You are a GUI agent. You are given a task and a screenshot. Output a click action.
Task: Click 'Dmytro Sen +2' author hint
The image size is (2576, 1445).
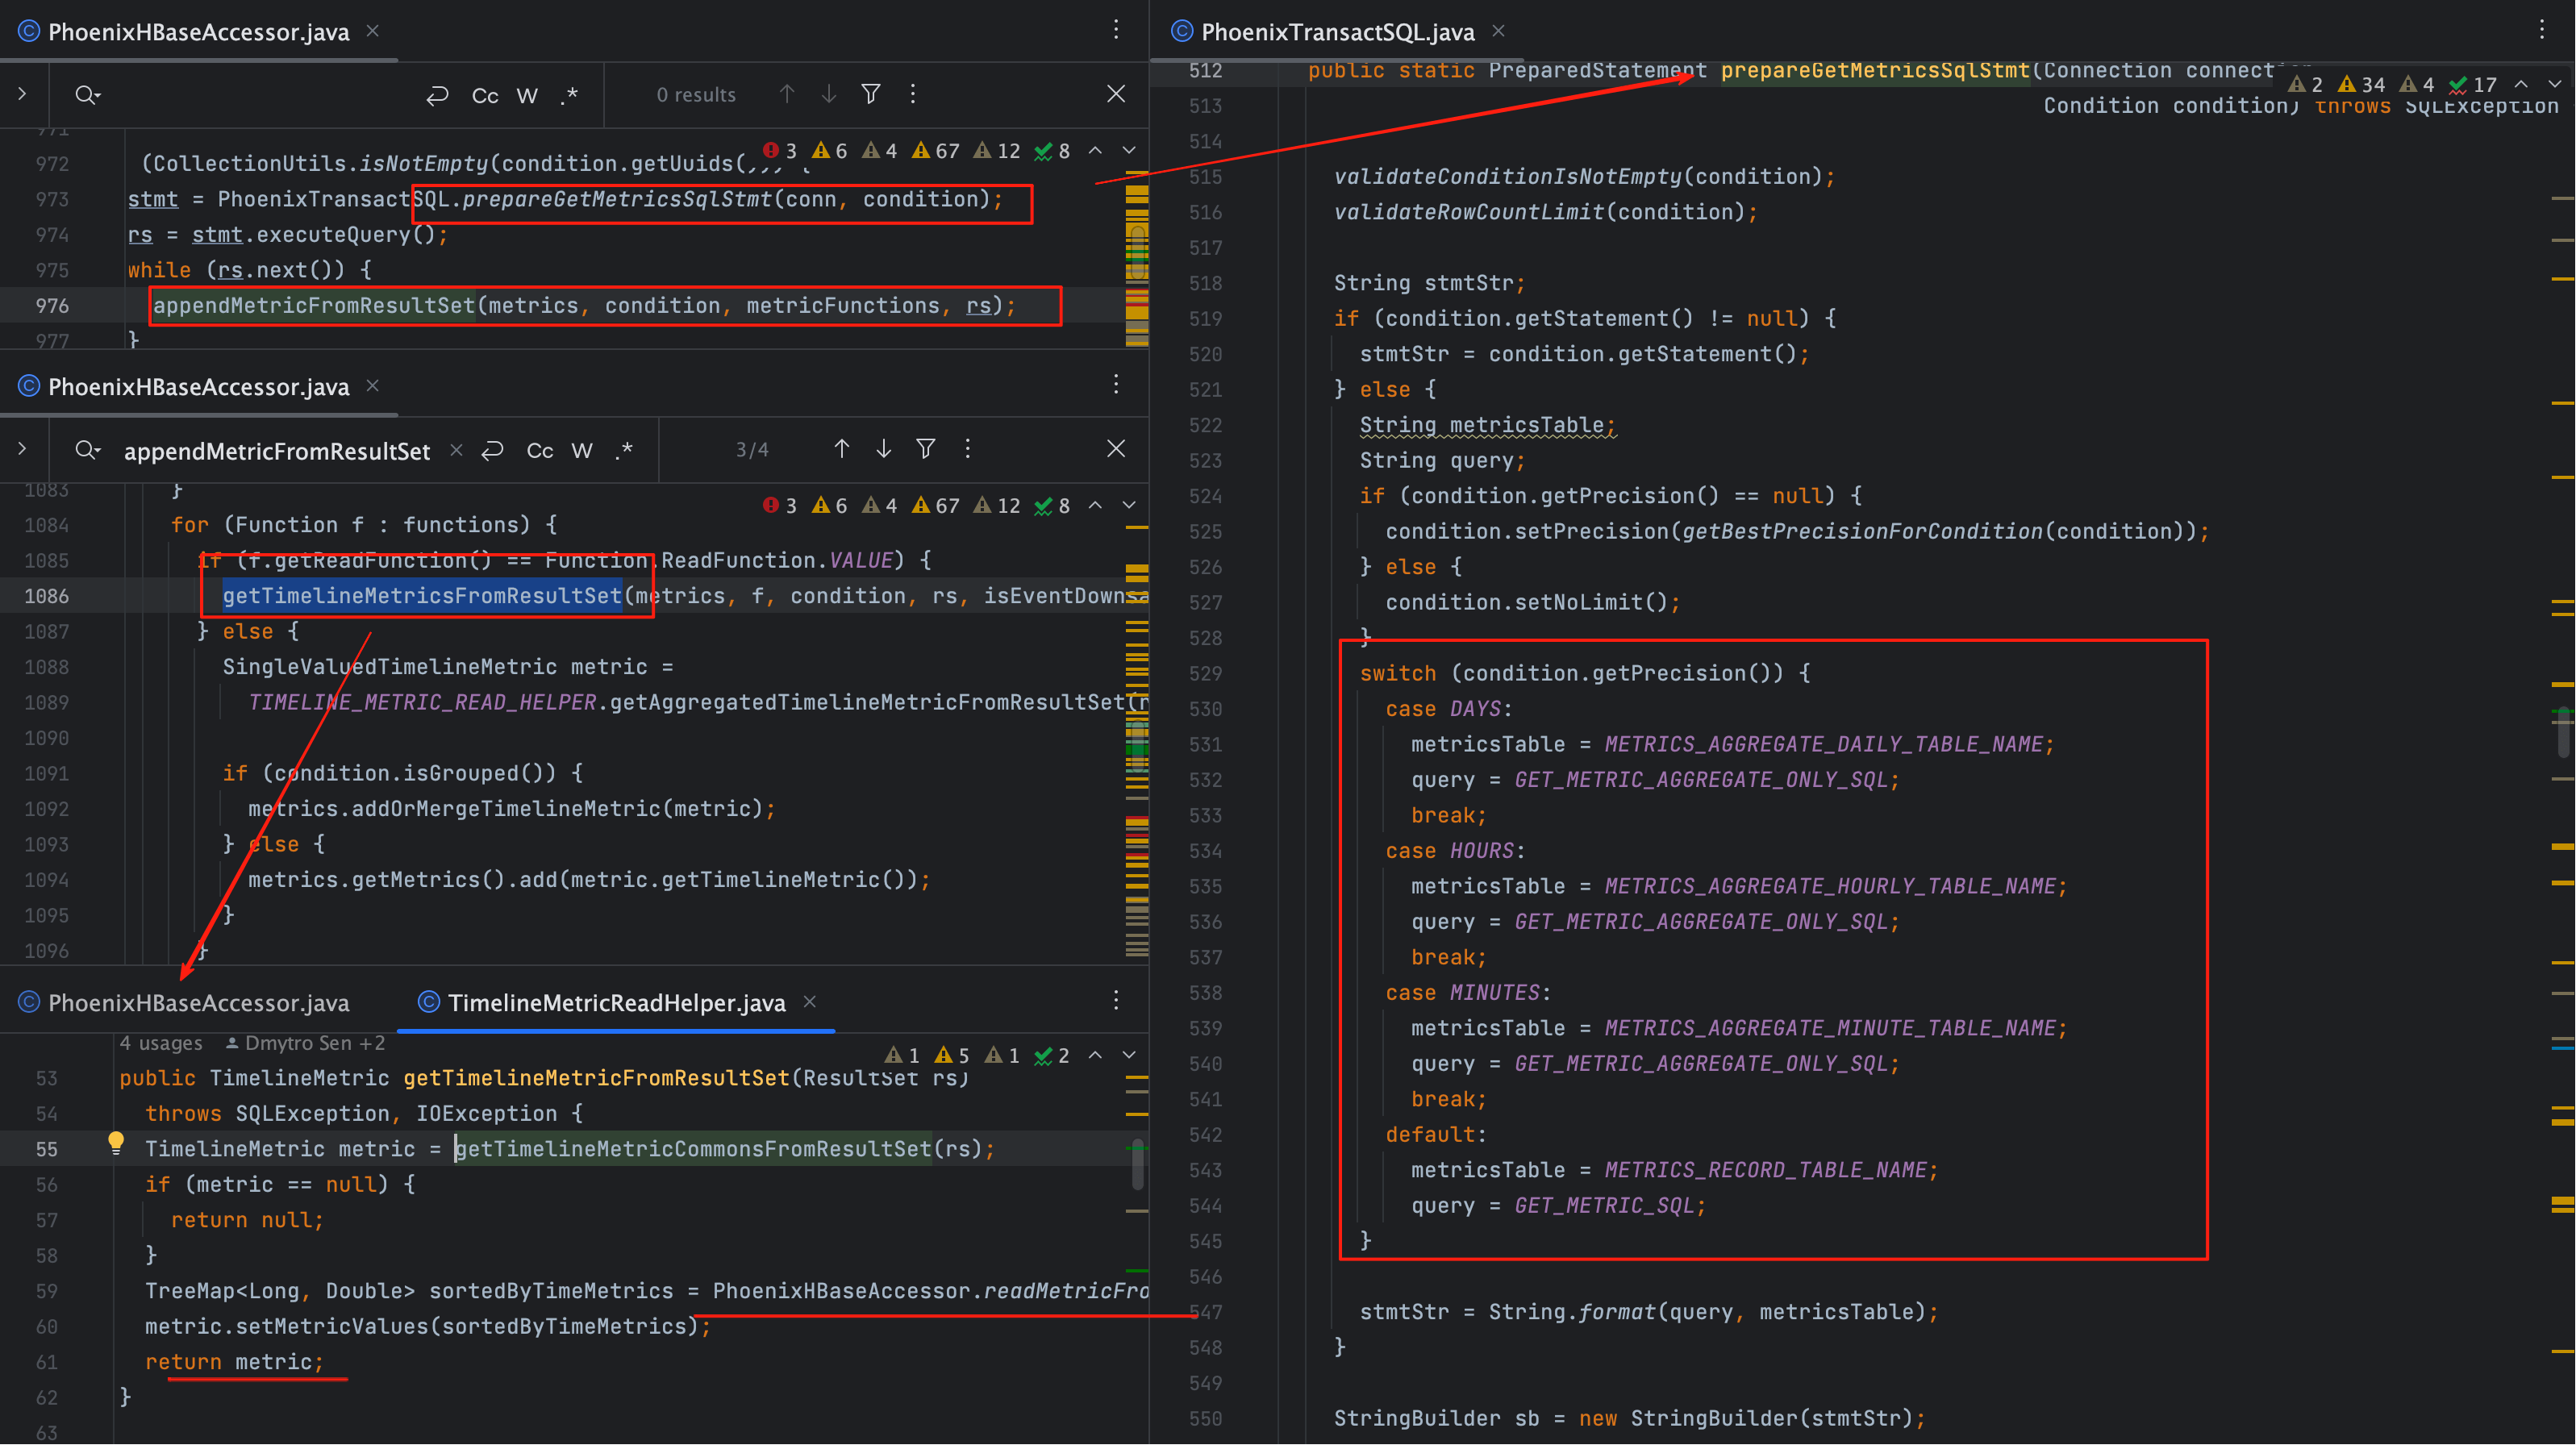click(305, 1043)
